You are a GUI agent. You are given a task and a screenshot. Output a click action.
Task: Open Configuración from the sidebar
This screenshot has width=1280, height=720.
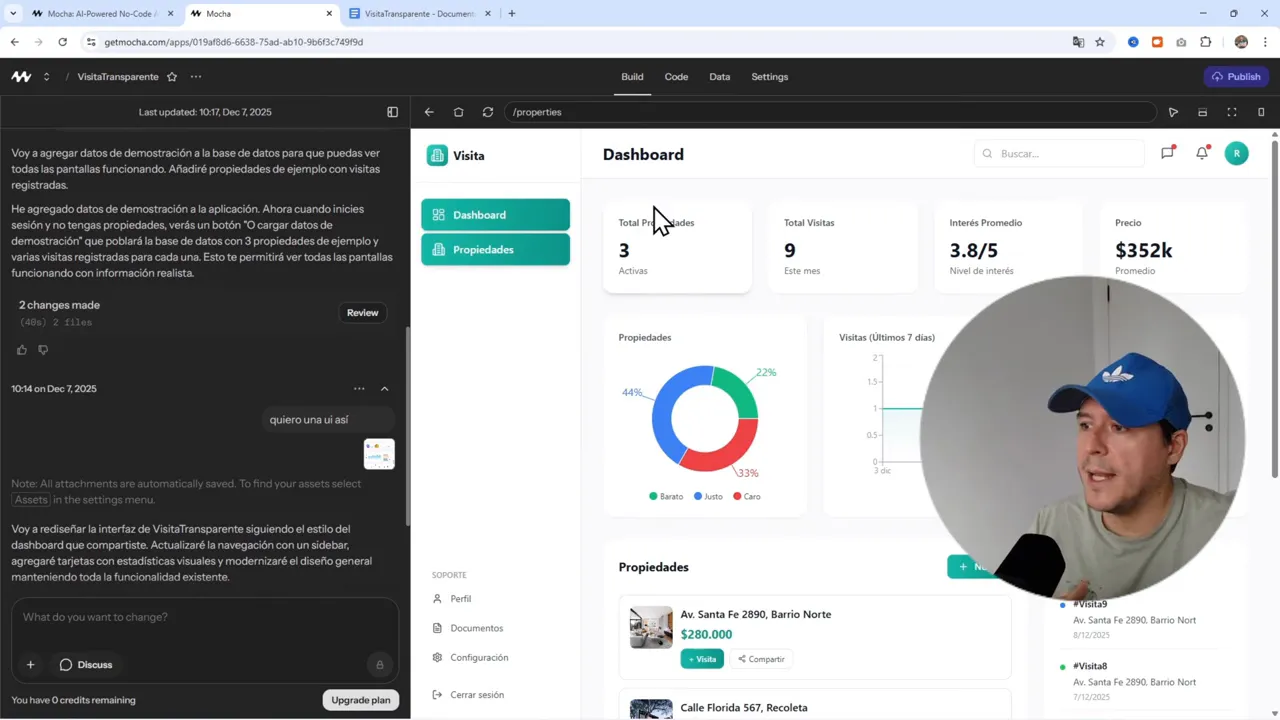(x=479, y=657)
